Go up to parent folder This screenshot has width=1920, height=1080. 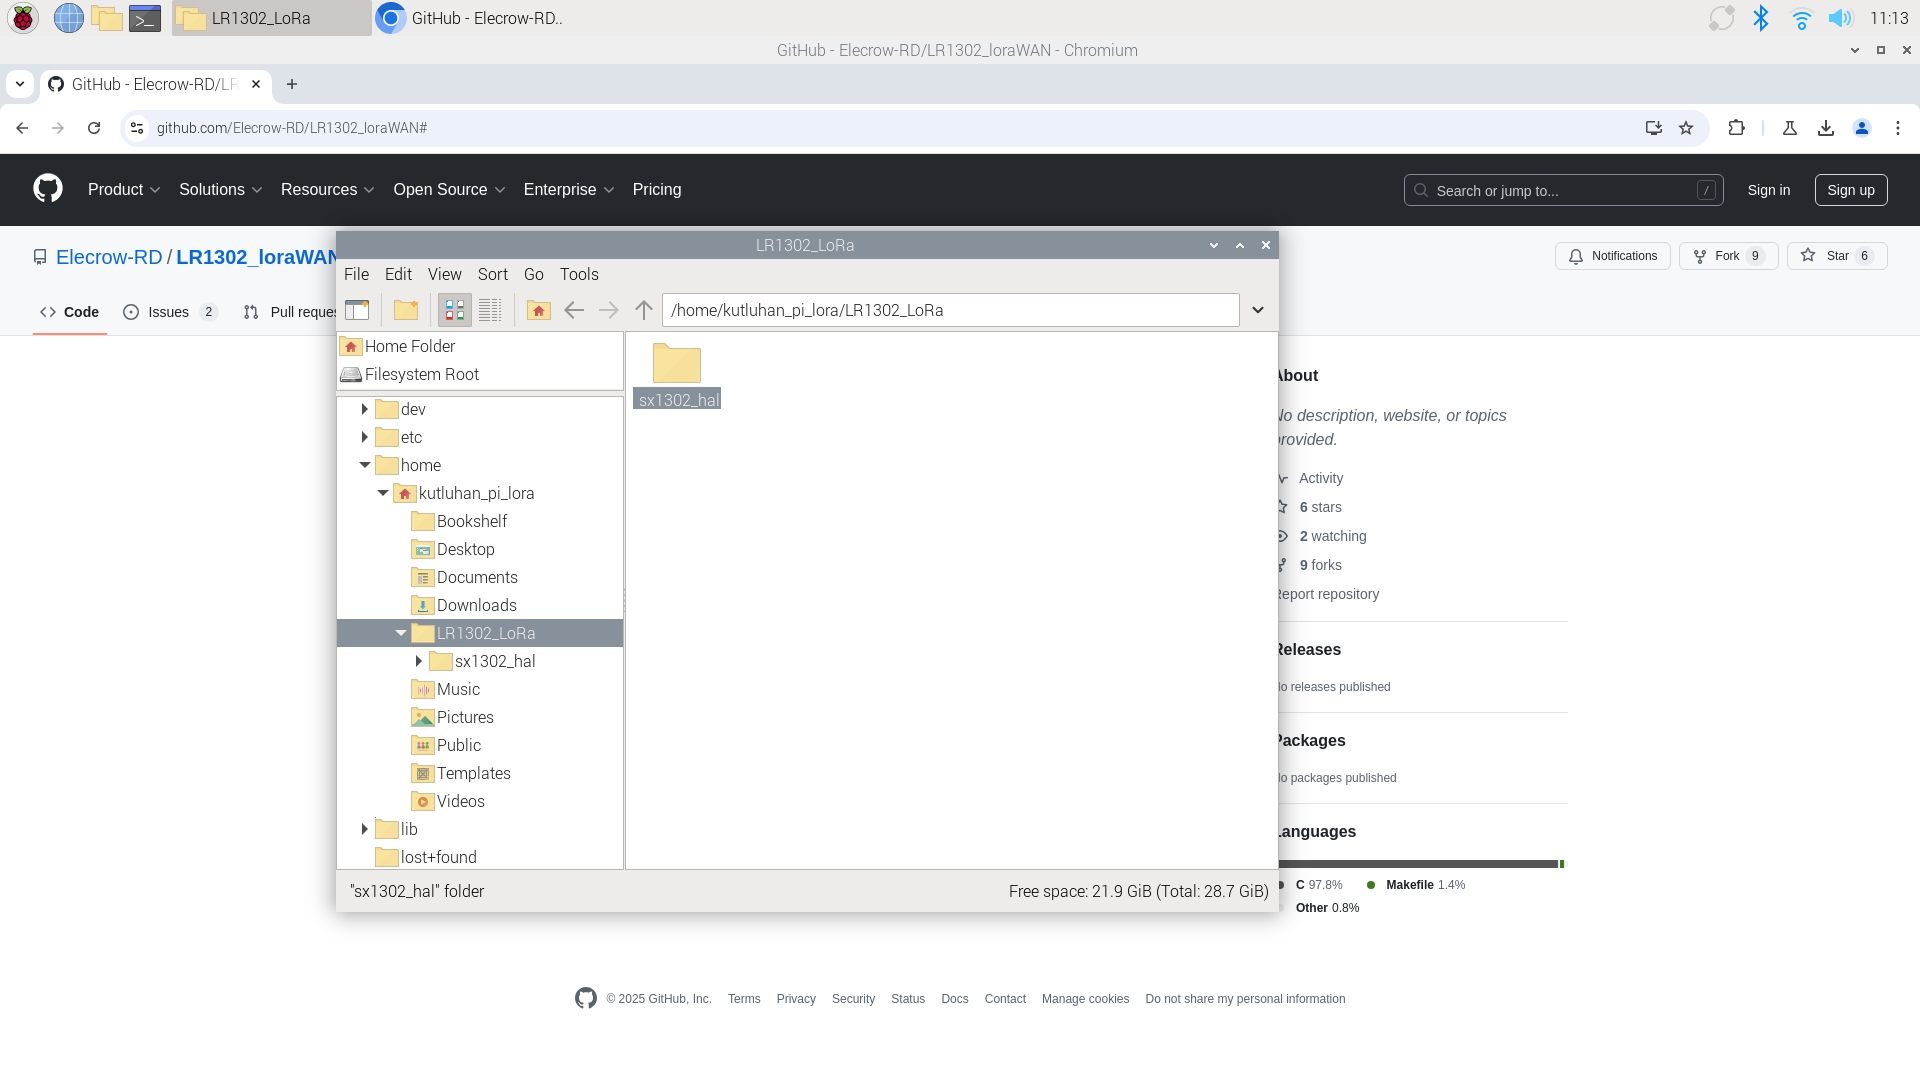tap(644, 310)
